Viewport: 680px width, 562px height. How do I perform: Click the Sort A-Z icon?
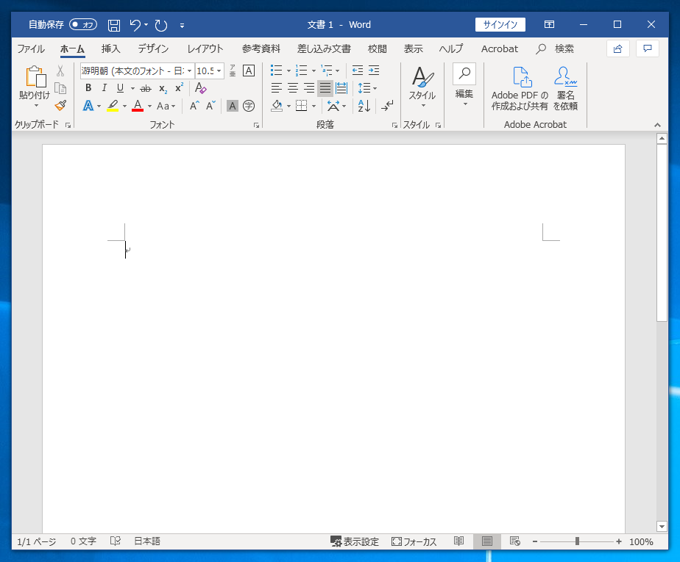364,105
